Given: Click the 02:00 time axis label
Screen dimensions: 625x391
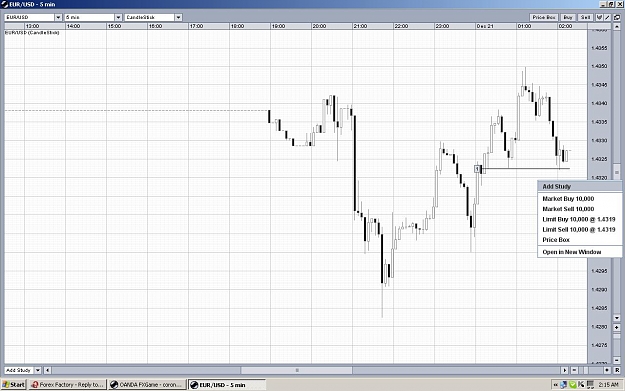Looking at the screenshot, I should [x=565, y=26].
